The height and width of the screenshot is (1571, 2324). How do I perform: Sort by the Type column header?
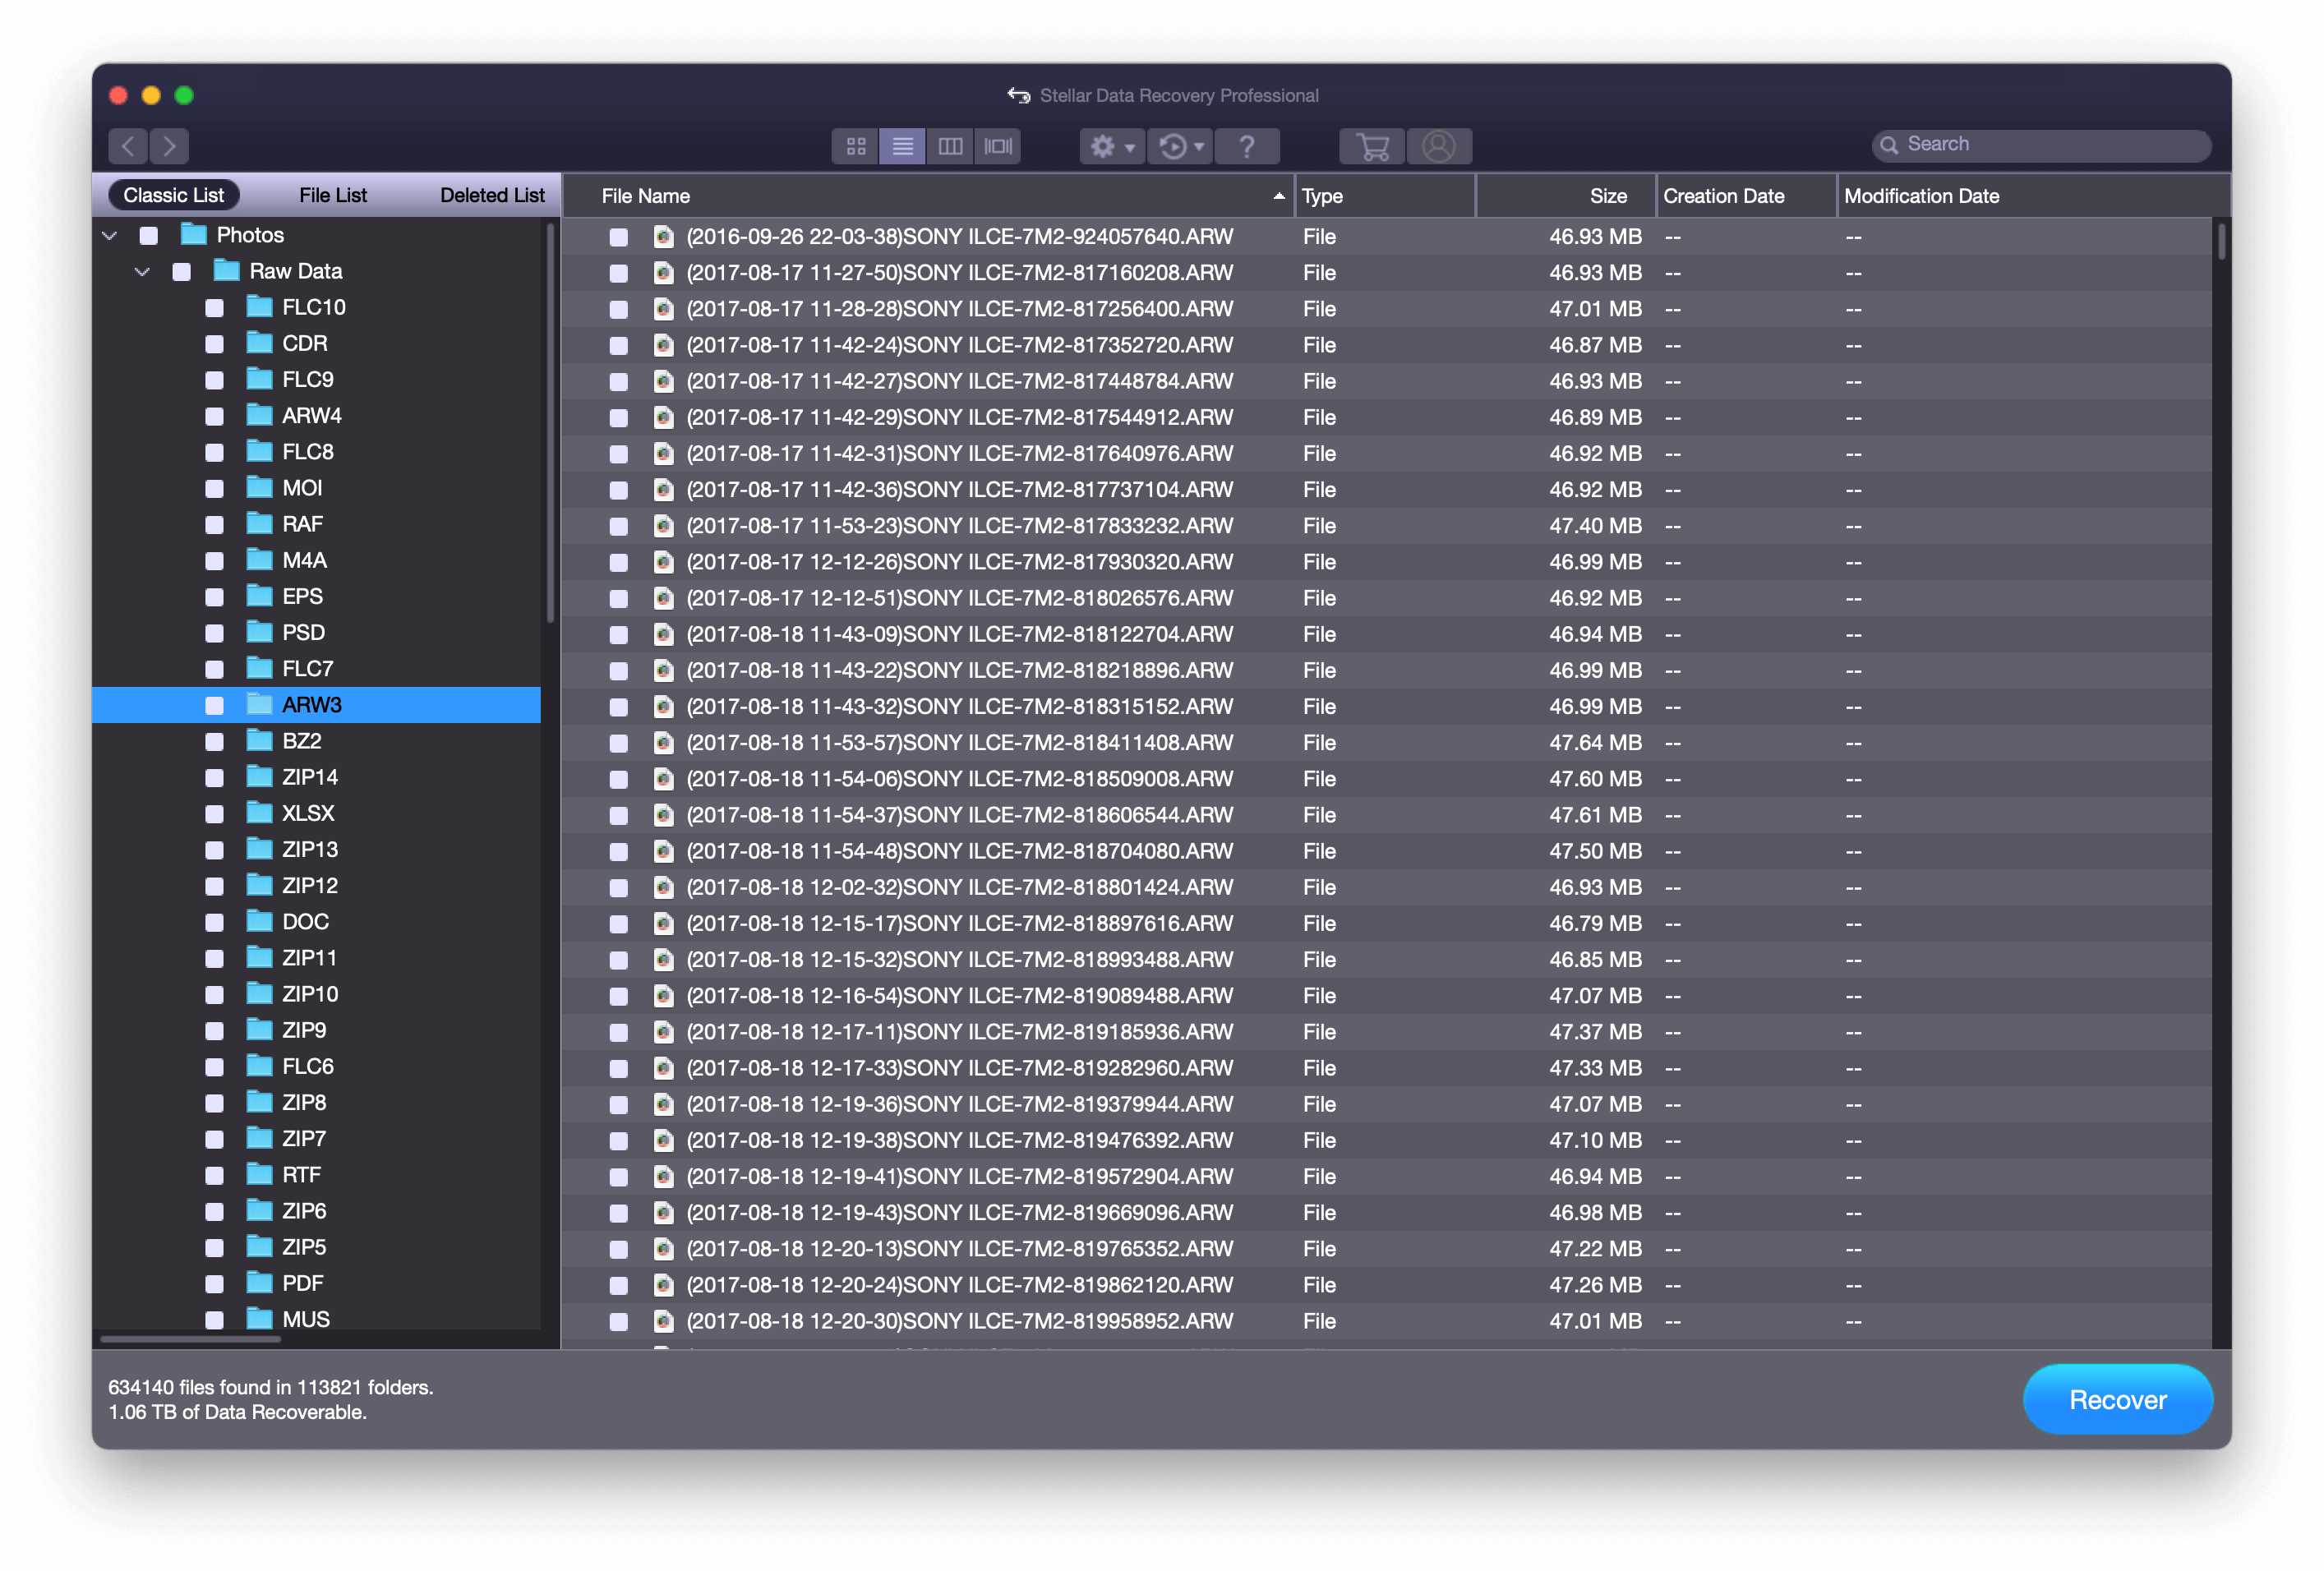(1385, 196)
